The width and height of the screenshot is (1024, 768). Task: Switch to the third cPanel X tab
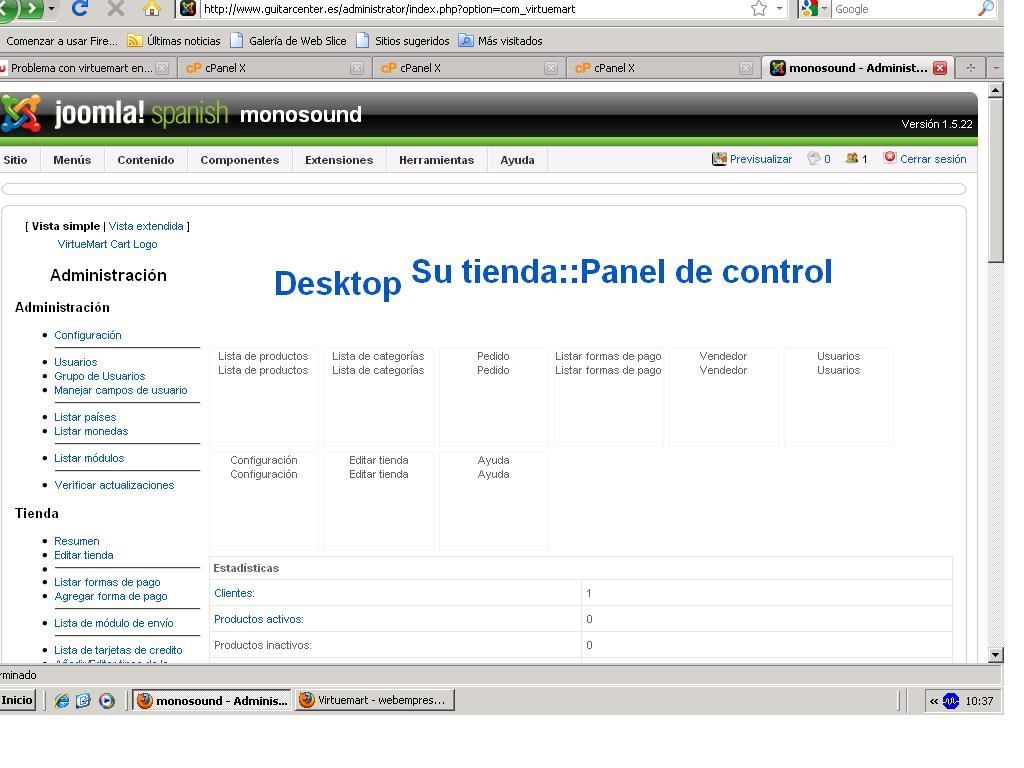coord(664,68)
